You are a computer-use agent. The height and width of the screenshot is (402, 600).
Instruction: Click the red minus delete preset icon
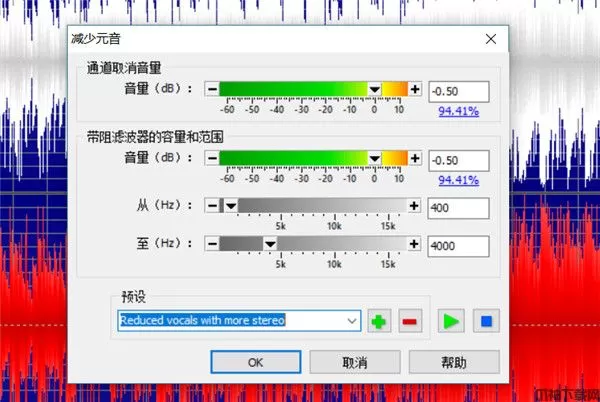410,321
